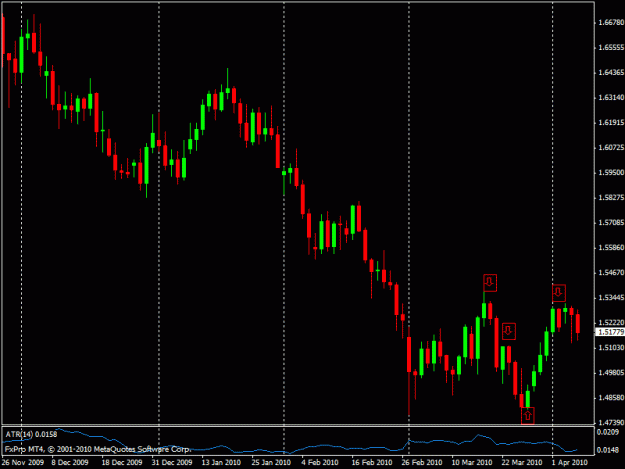Click the date label 22 Mar 2010

click(522, 462)
